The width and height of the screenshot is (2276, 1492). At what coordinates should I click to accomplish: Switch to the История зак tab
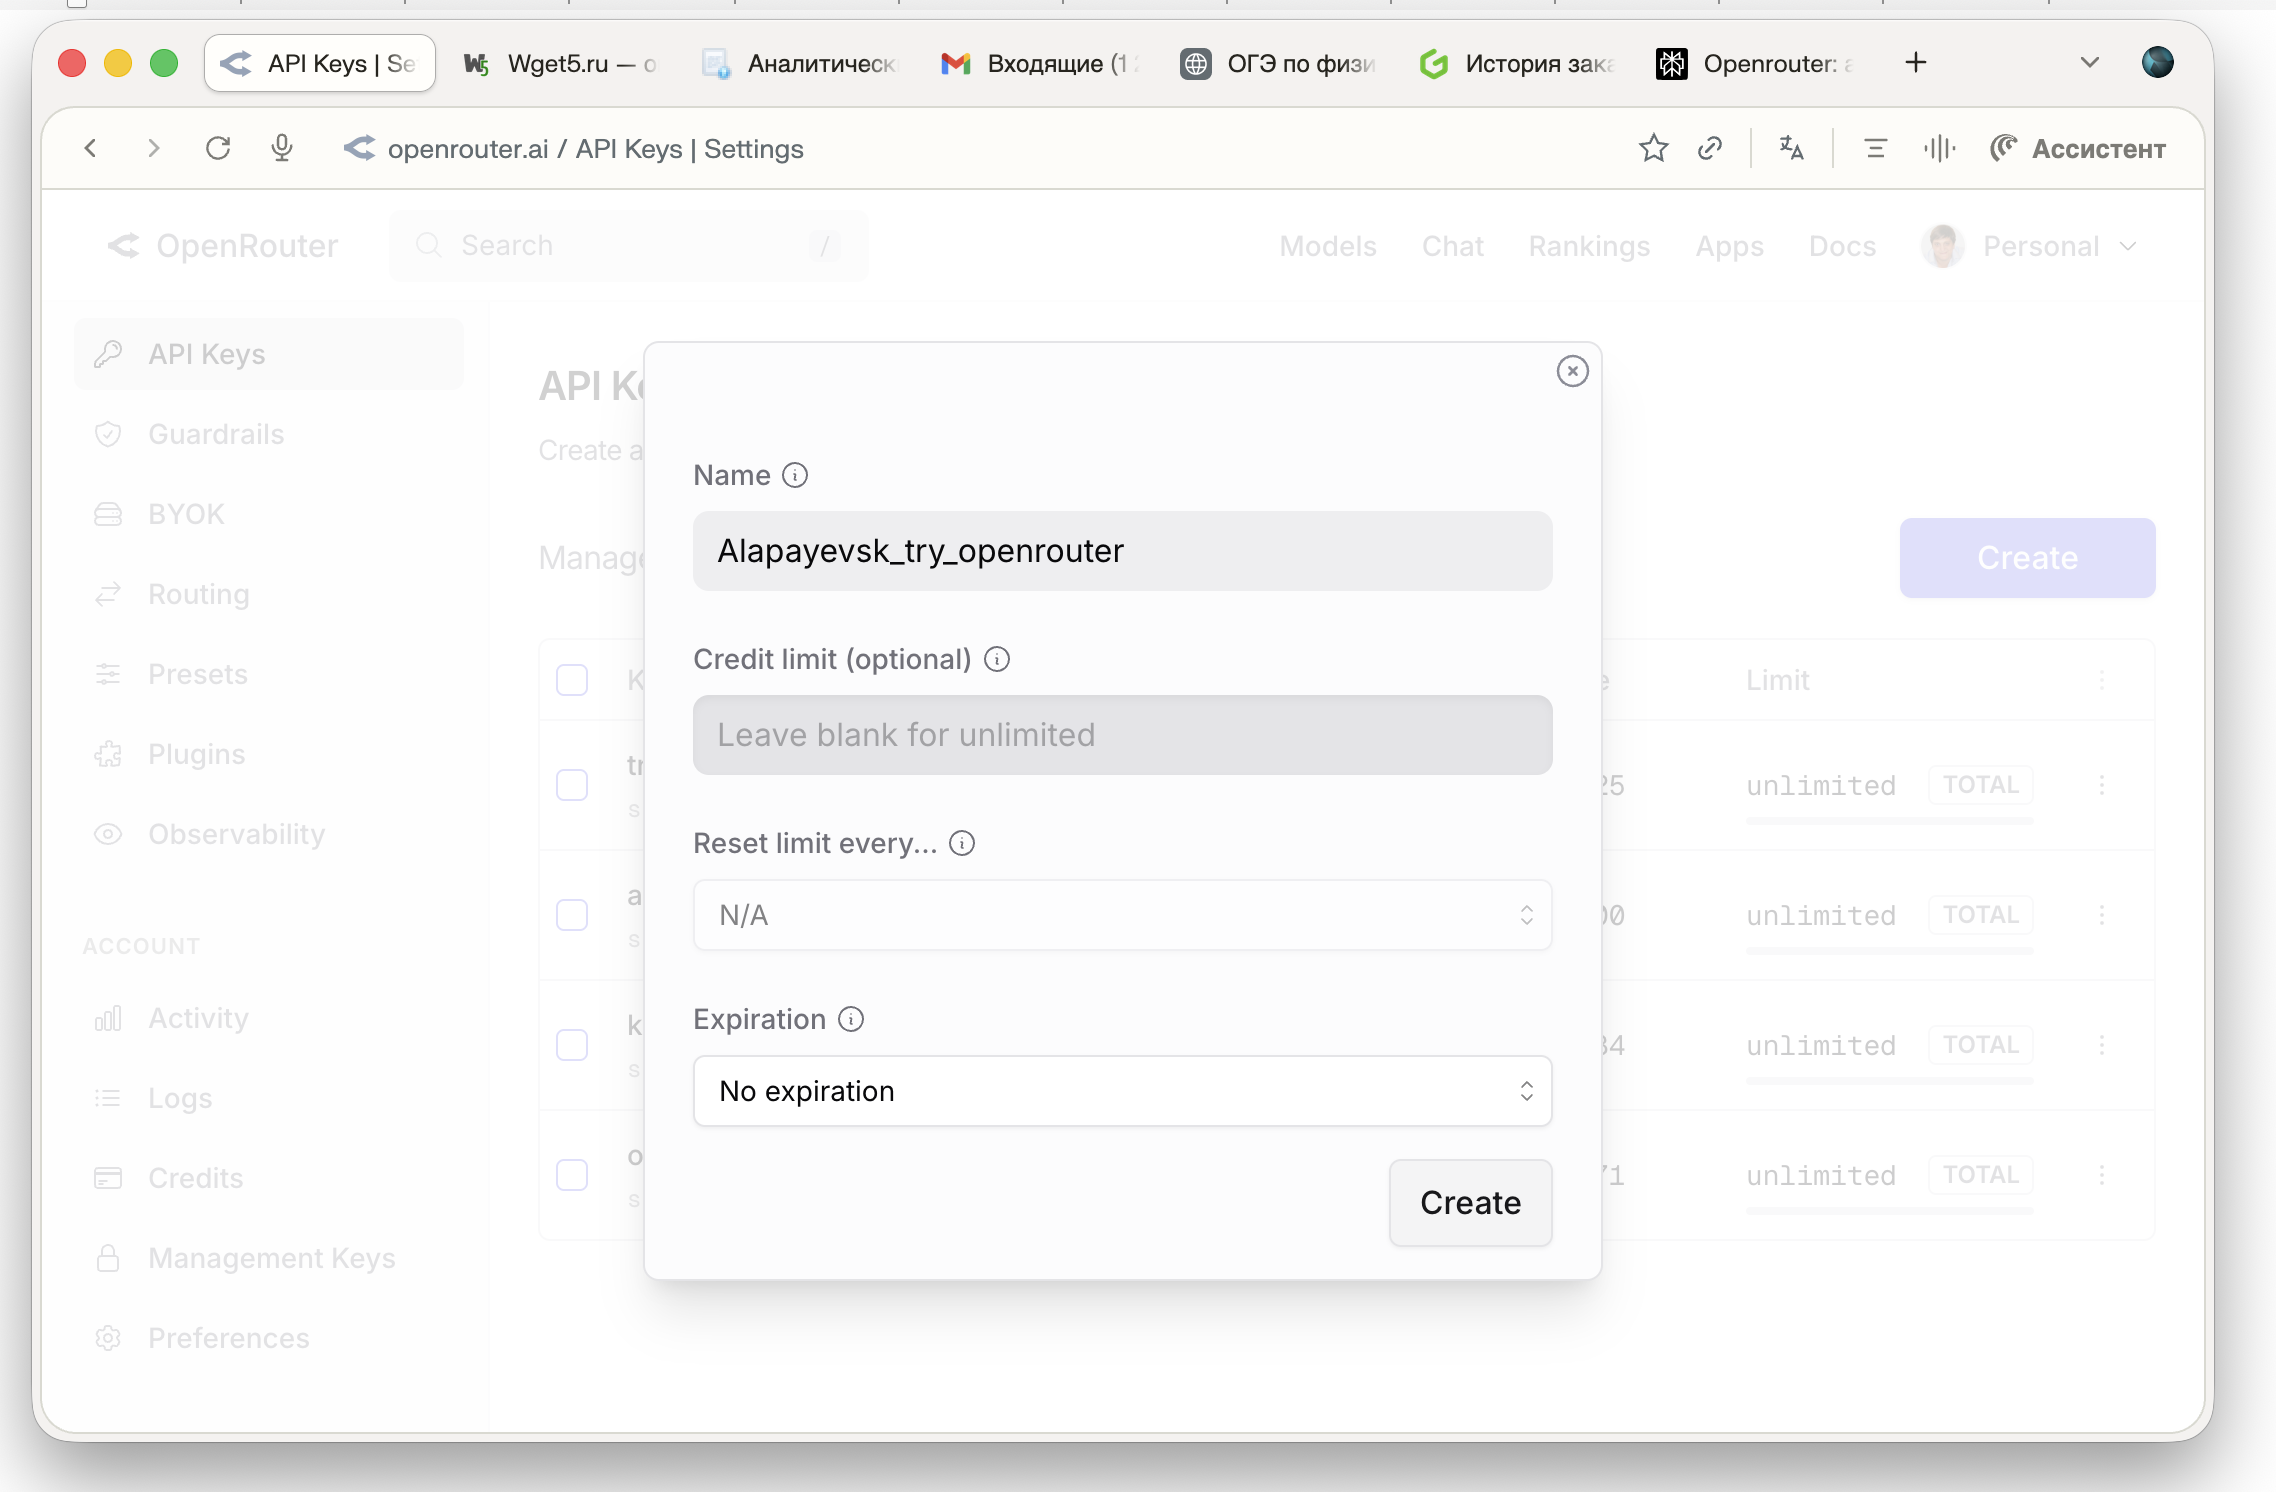tap(1518, 63)
